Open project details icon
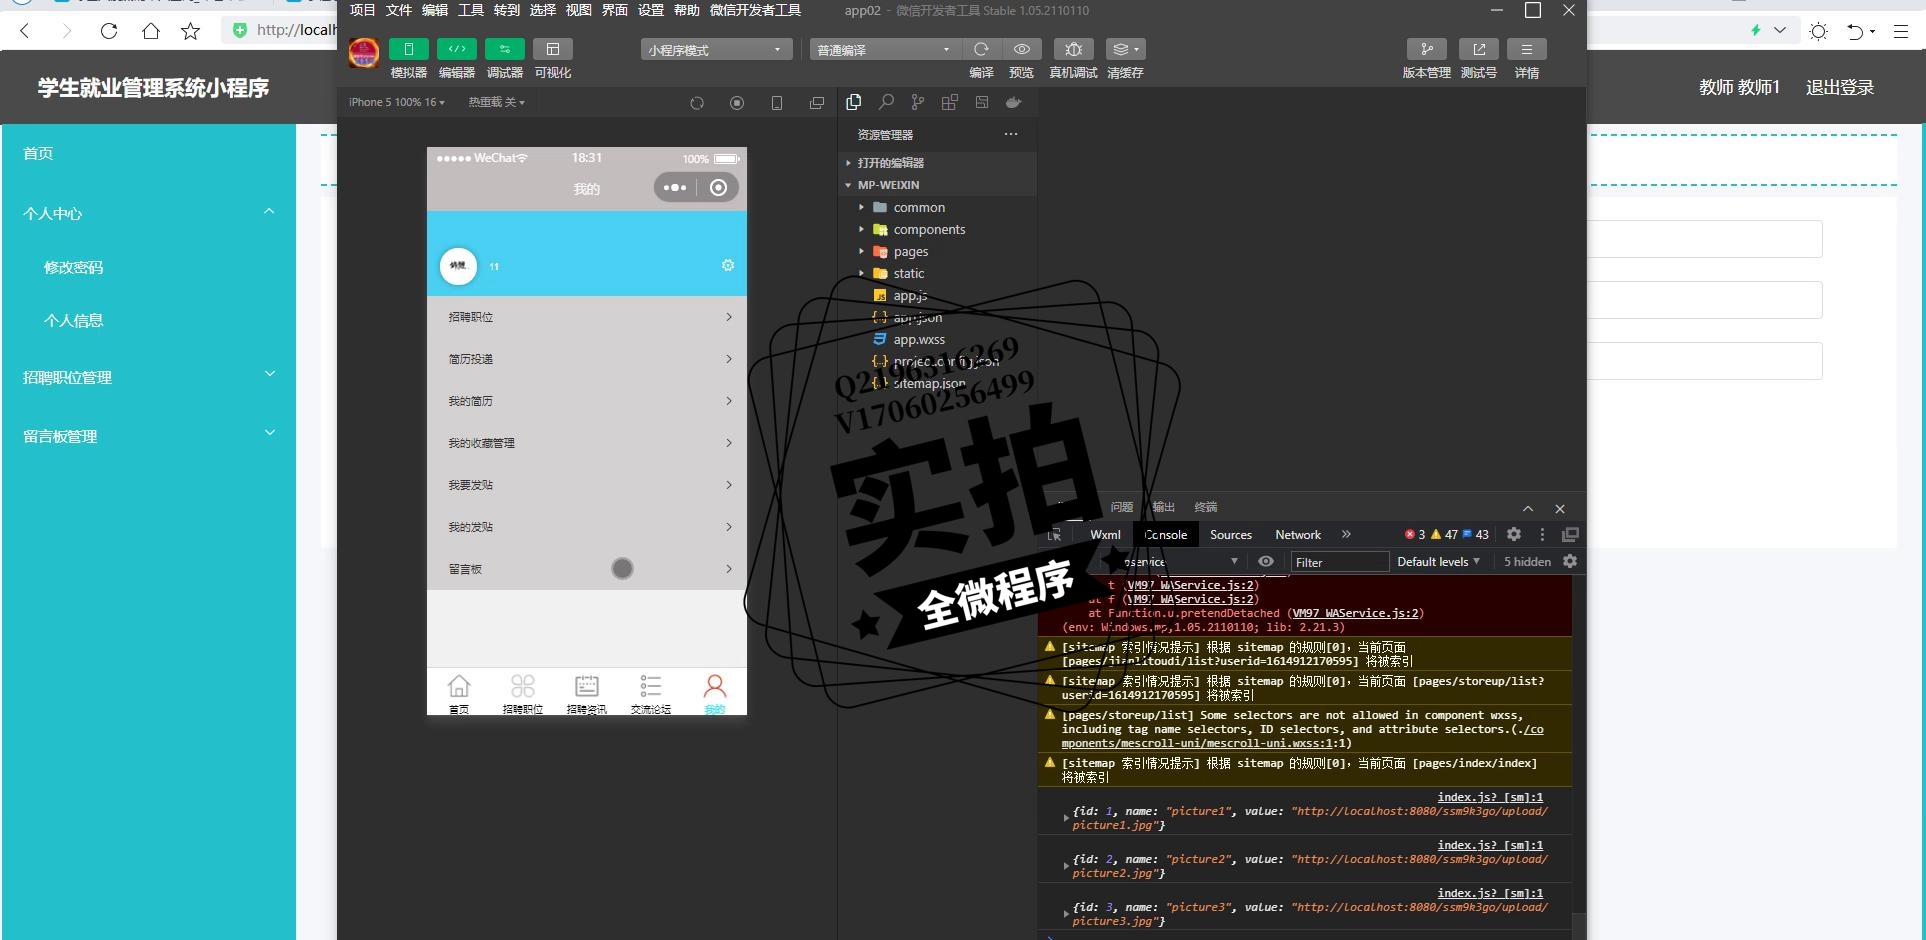Screen dimensions: 1926x940 coord(1526,49)
